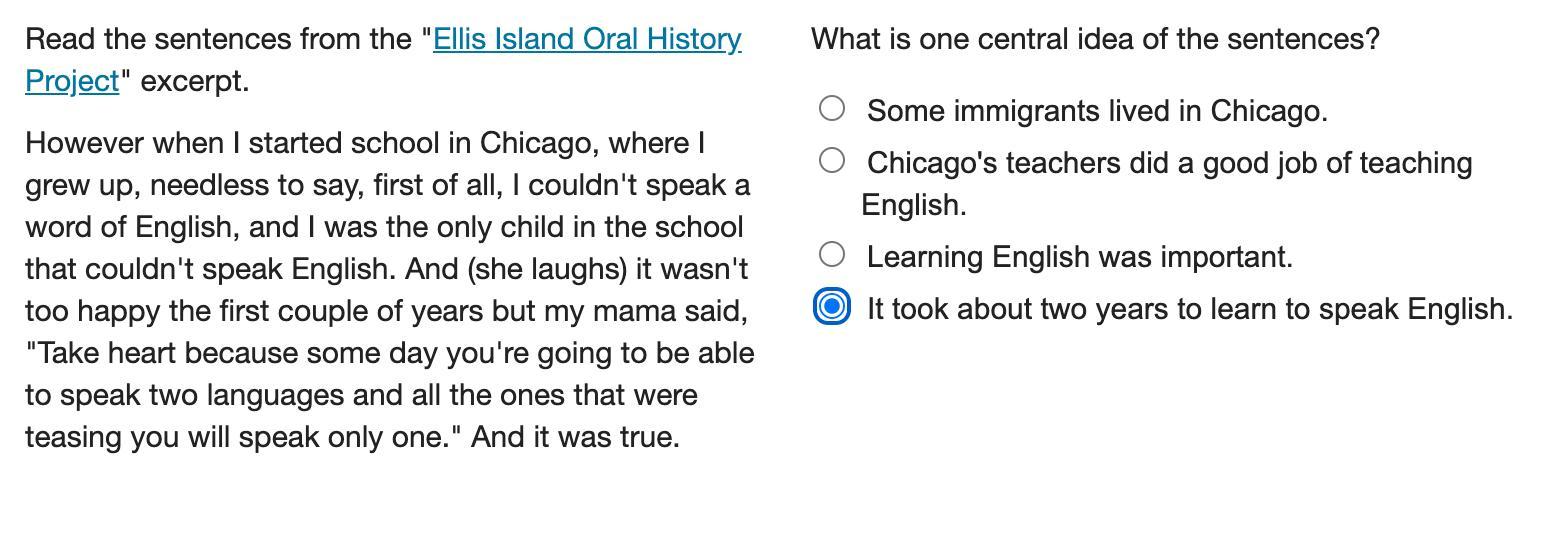The width and height of the screenshot is (1550, 559).
Task: Click the sentence "And it was true."
Action: click(575, 437)
